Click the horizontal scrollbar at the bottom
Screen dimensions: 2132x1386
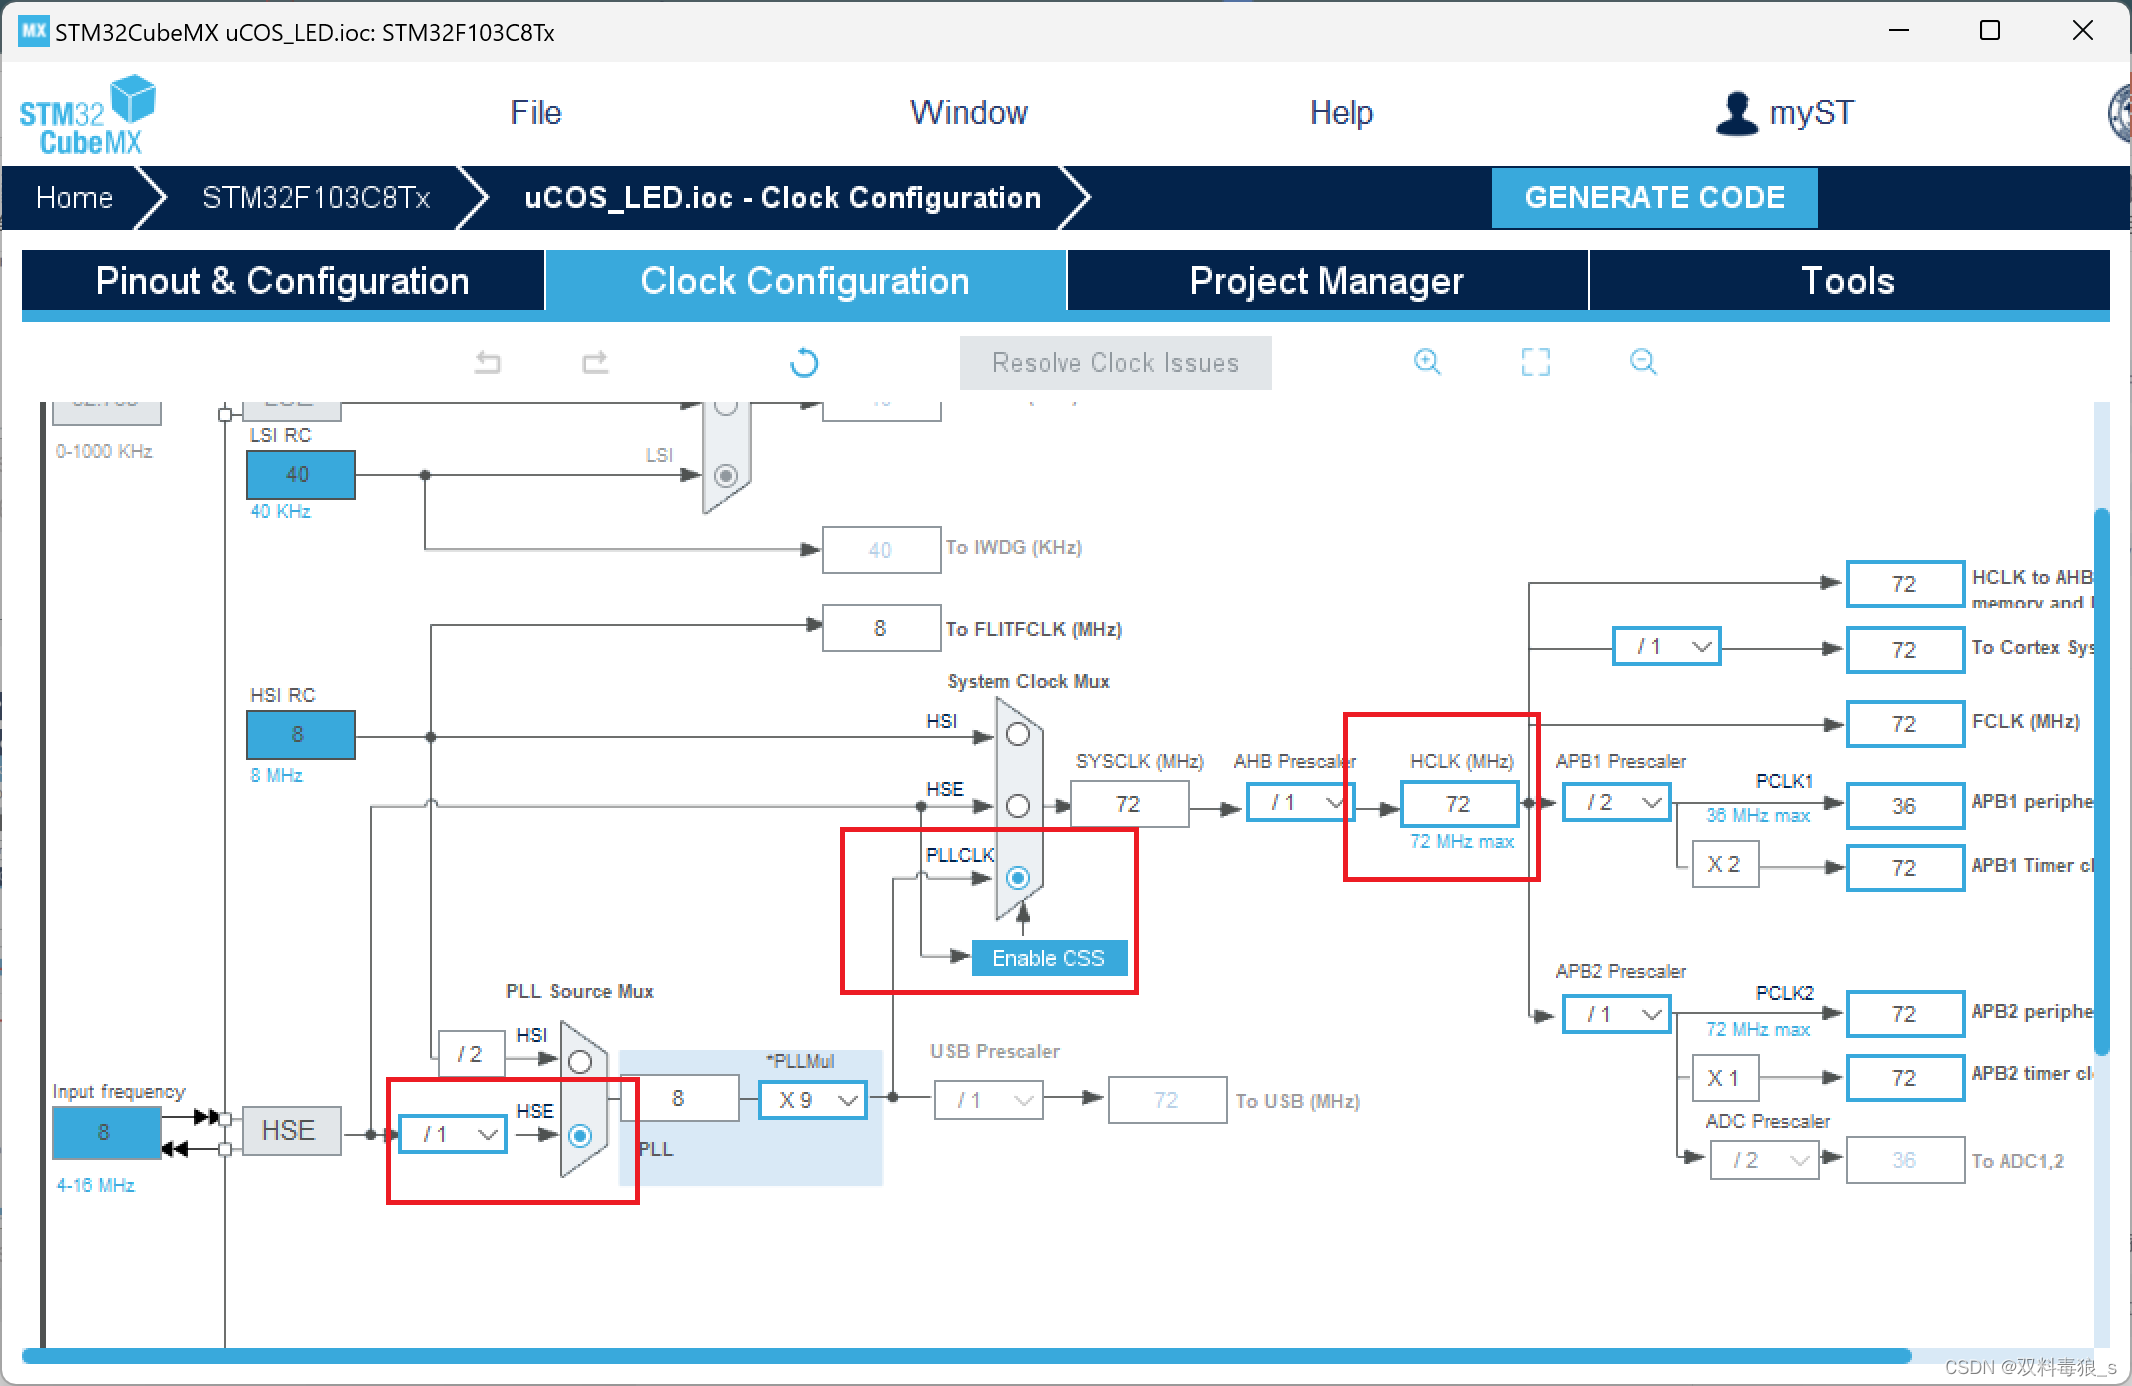966,1356
